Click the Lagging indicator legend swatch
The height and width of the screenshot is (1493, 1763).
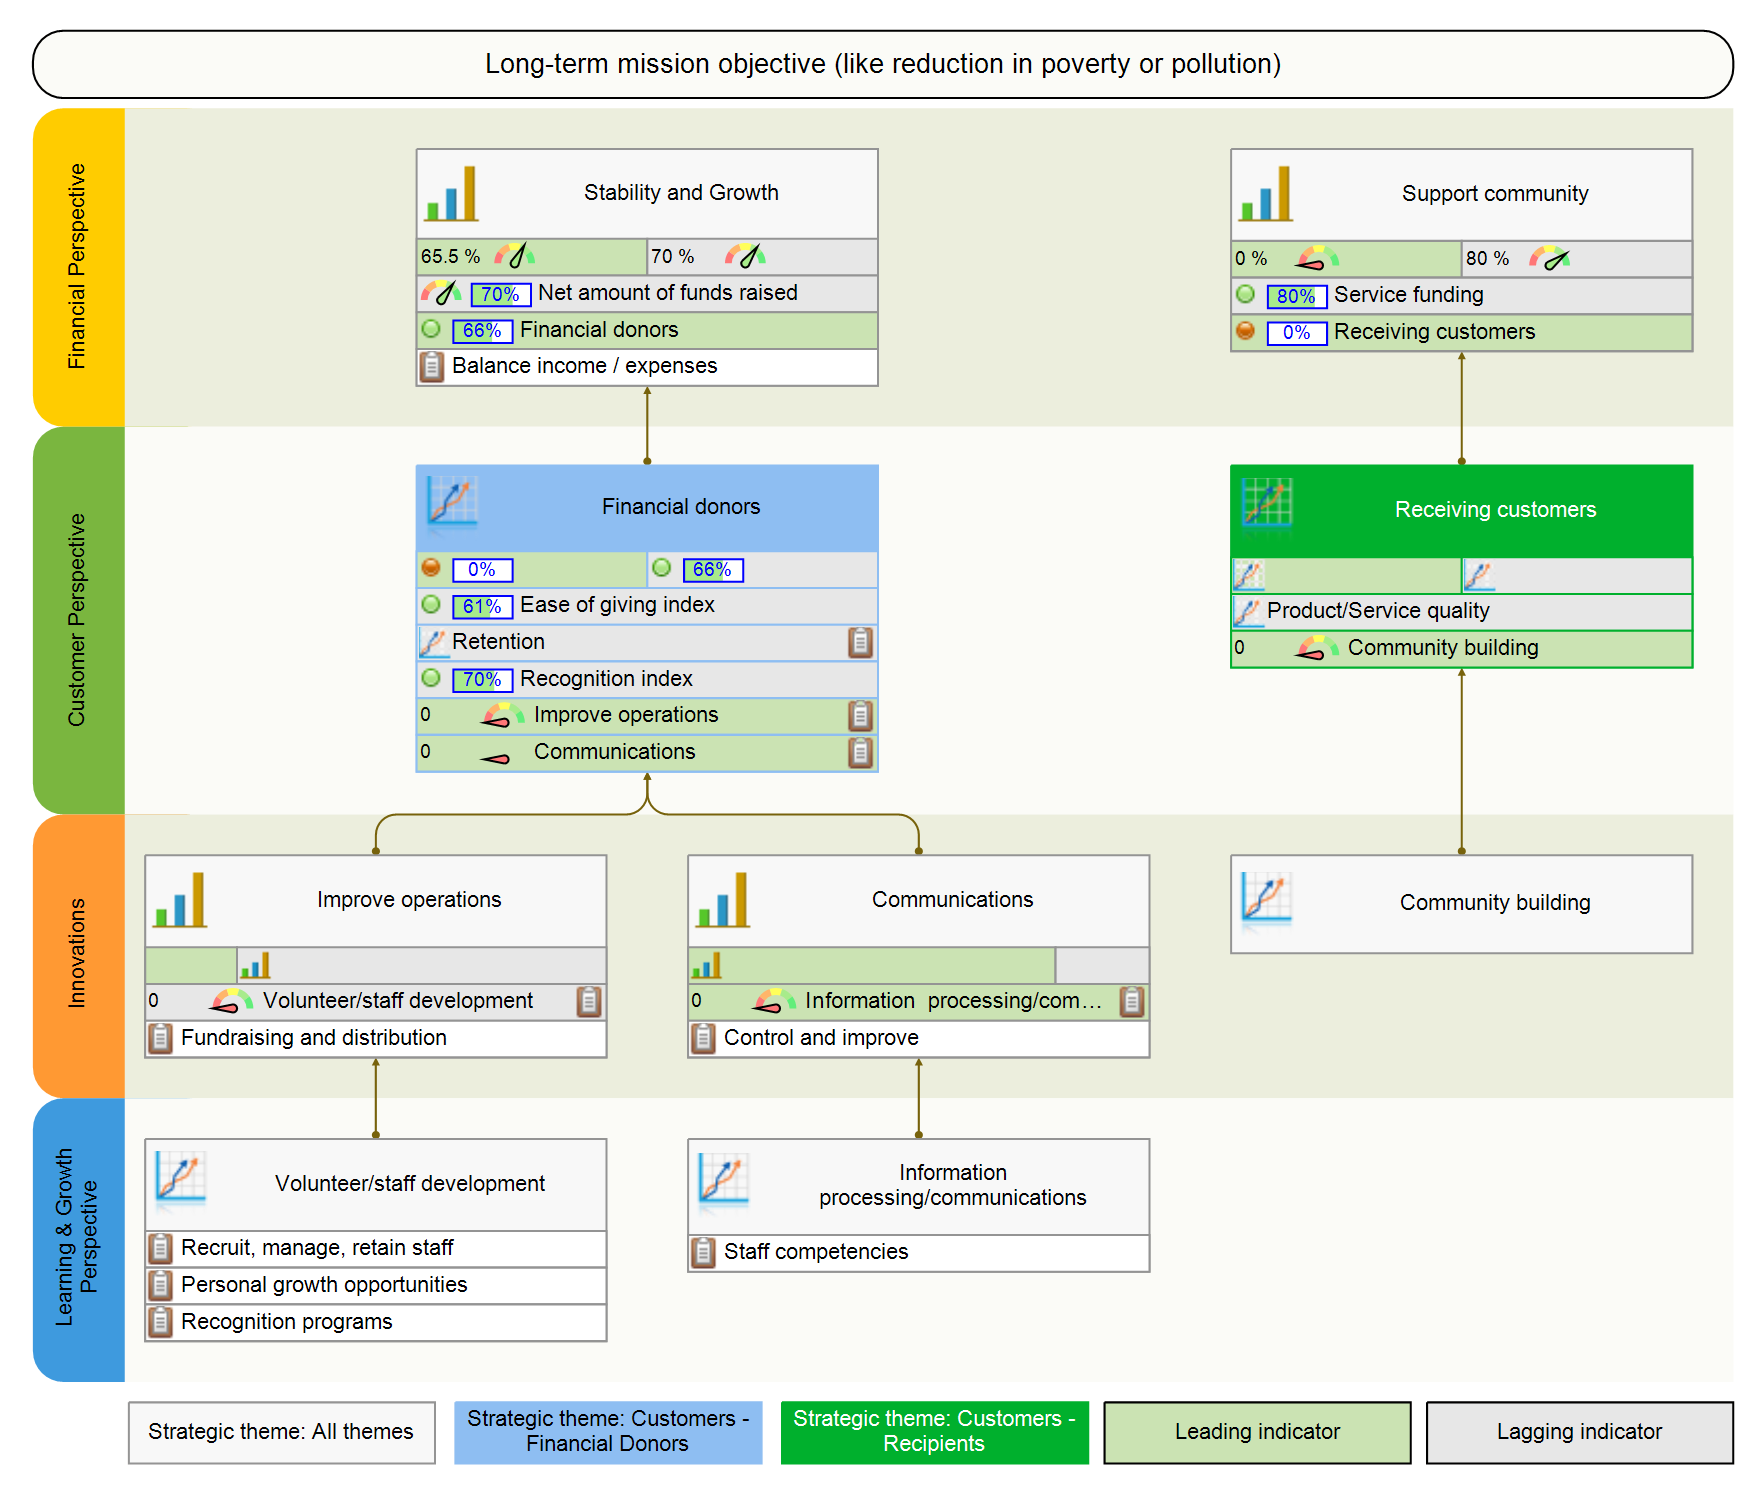point(1578,1432)
